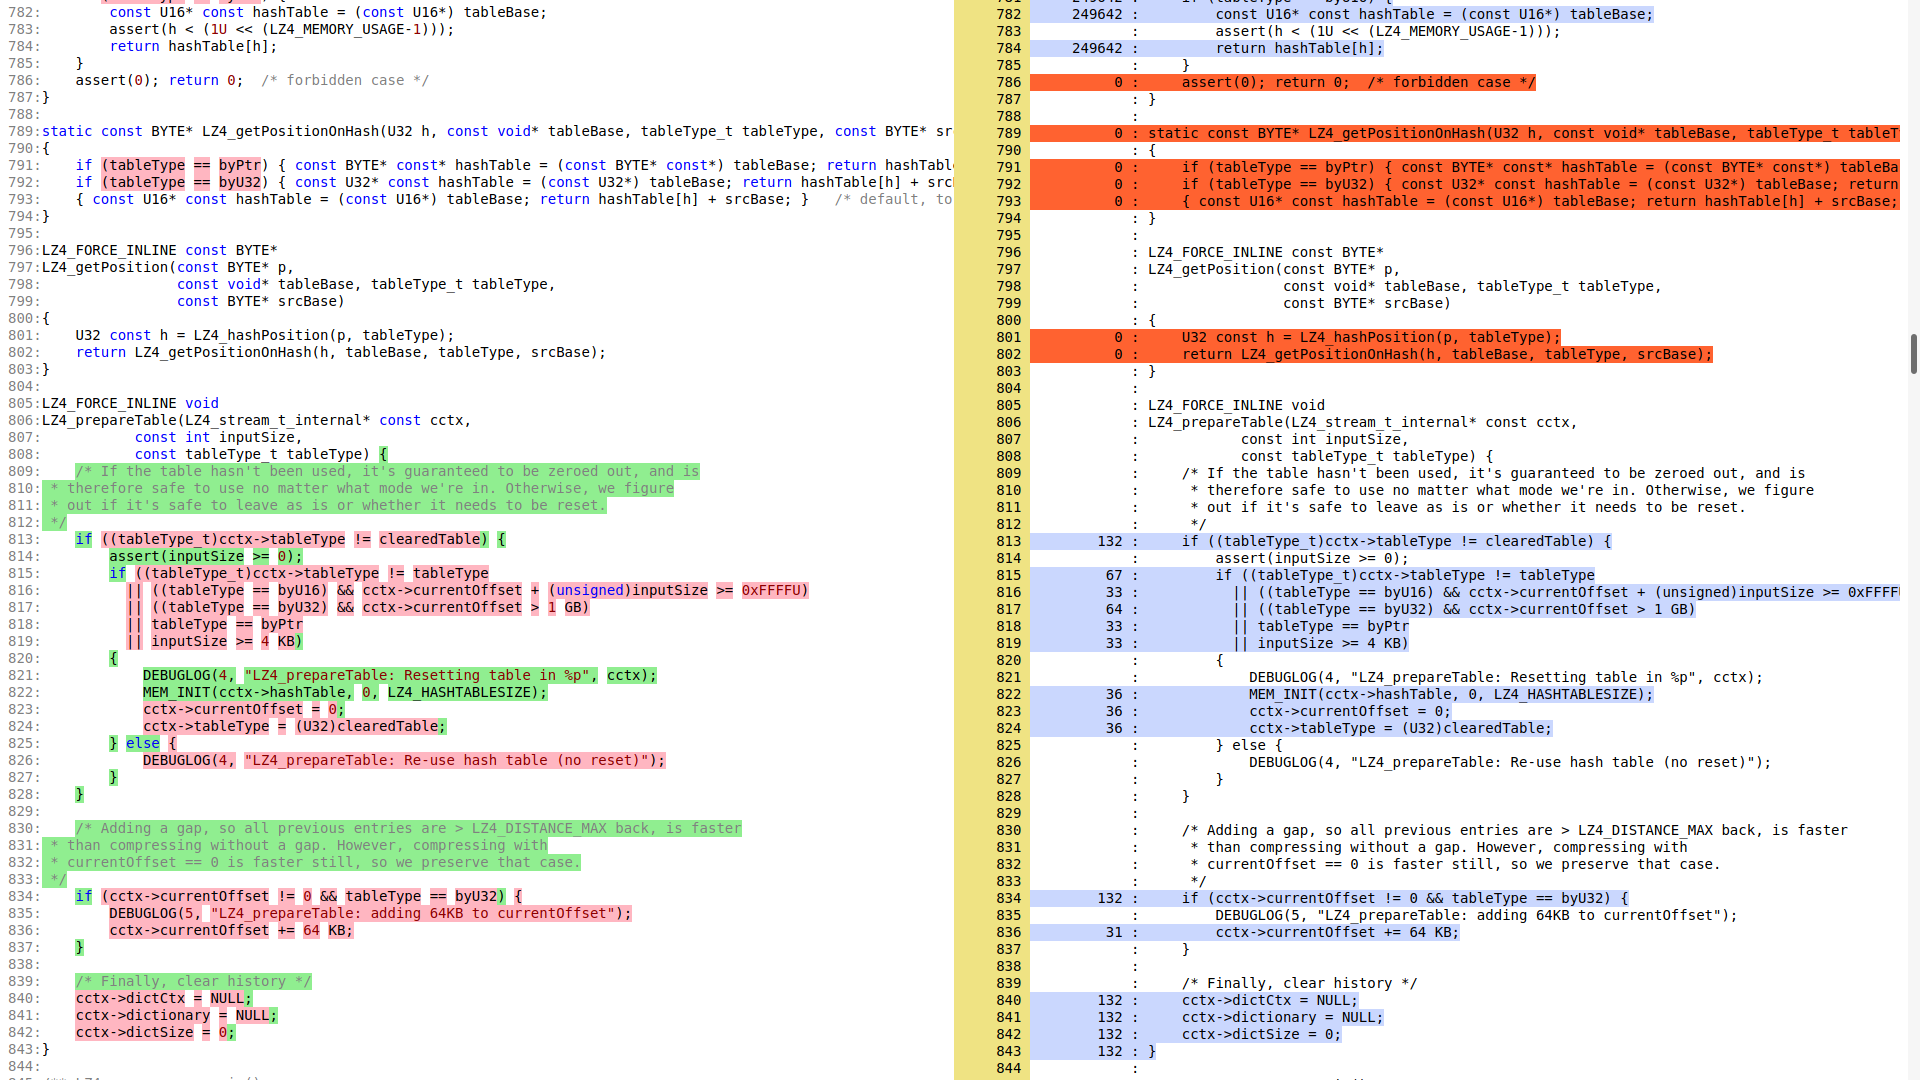
Task: Click 'LZ4_getPosition(const BYTE* p,' in left pane
Action: point(168,267)
